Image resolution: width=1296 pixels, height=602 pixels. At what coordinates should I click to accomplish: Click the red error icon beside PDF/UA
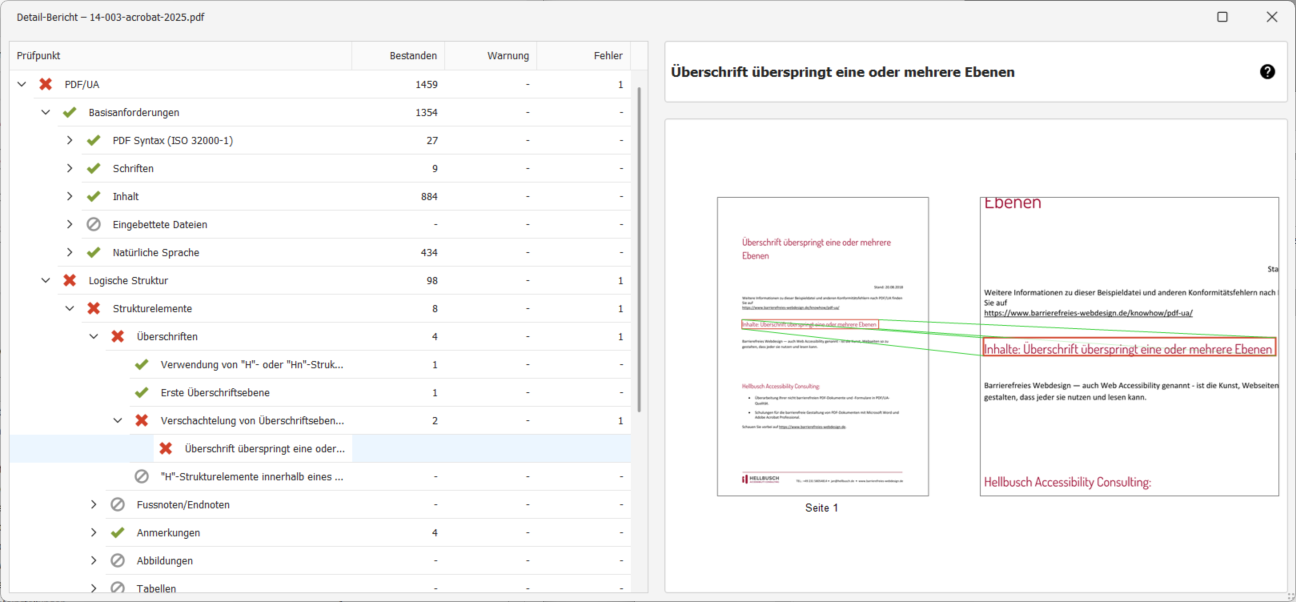(44, 84)
